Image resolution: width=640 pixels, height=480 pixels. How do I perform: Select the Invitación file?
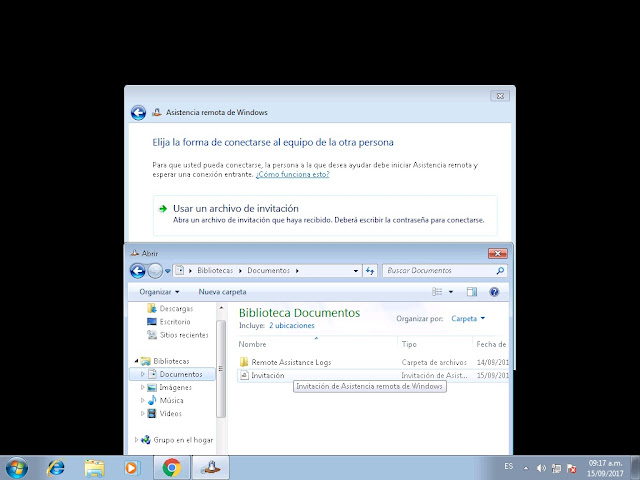(268, 375)
